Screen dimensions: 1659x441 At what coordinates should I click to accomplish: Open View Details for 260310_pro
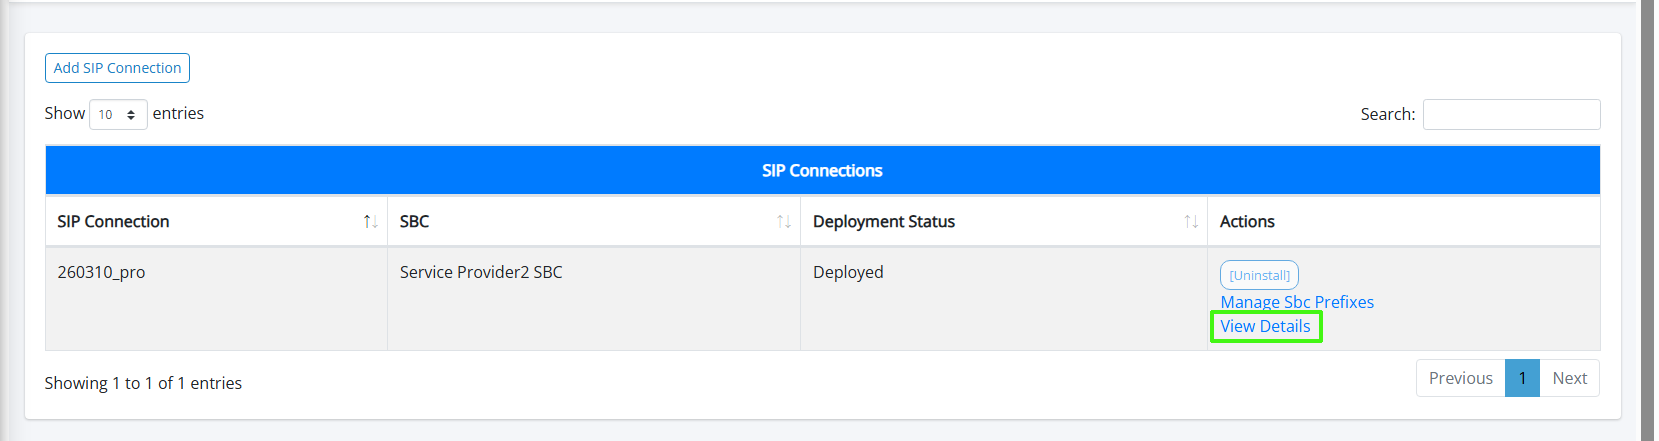pyautogui.click(x=1265, y=326)
